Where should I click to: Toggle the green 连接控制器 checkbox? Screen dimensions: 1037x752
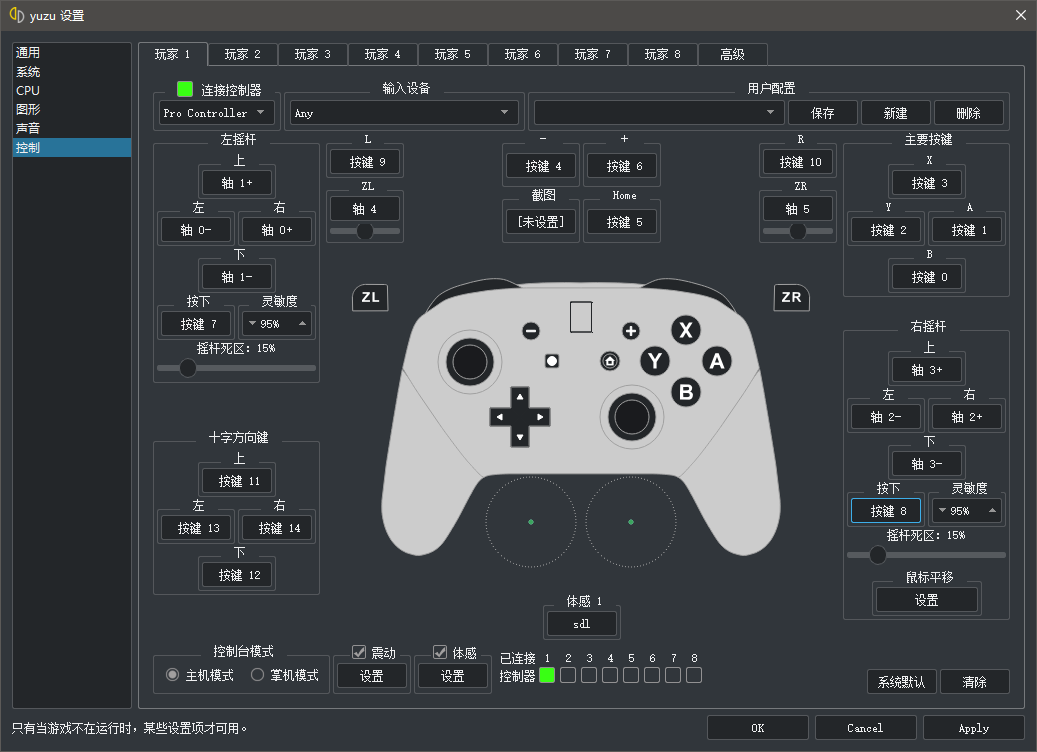185,89
